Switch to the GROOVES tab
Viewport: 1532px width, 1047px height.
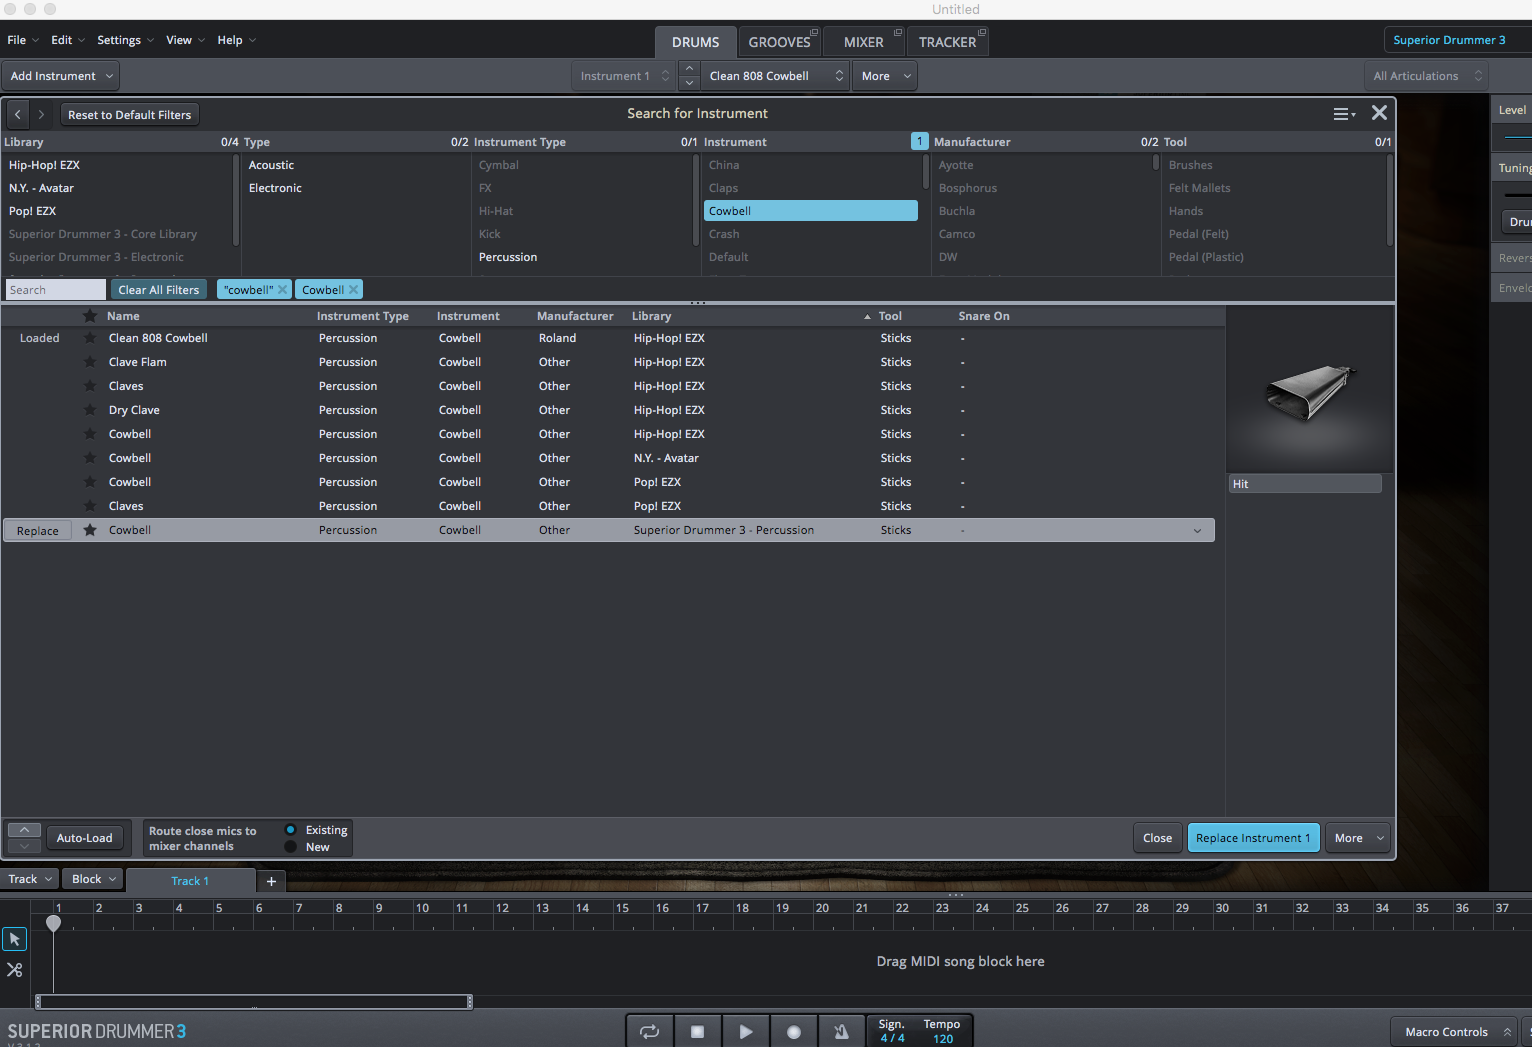pos(779,42)
